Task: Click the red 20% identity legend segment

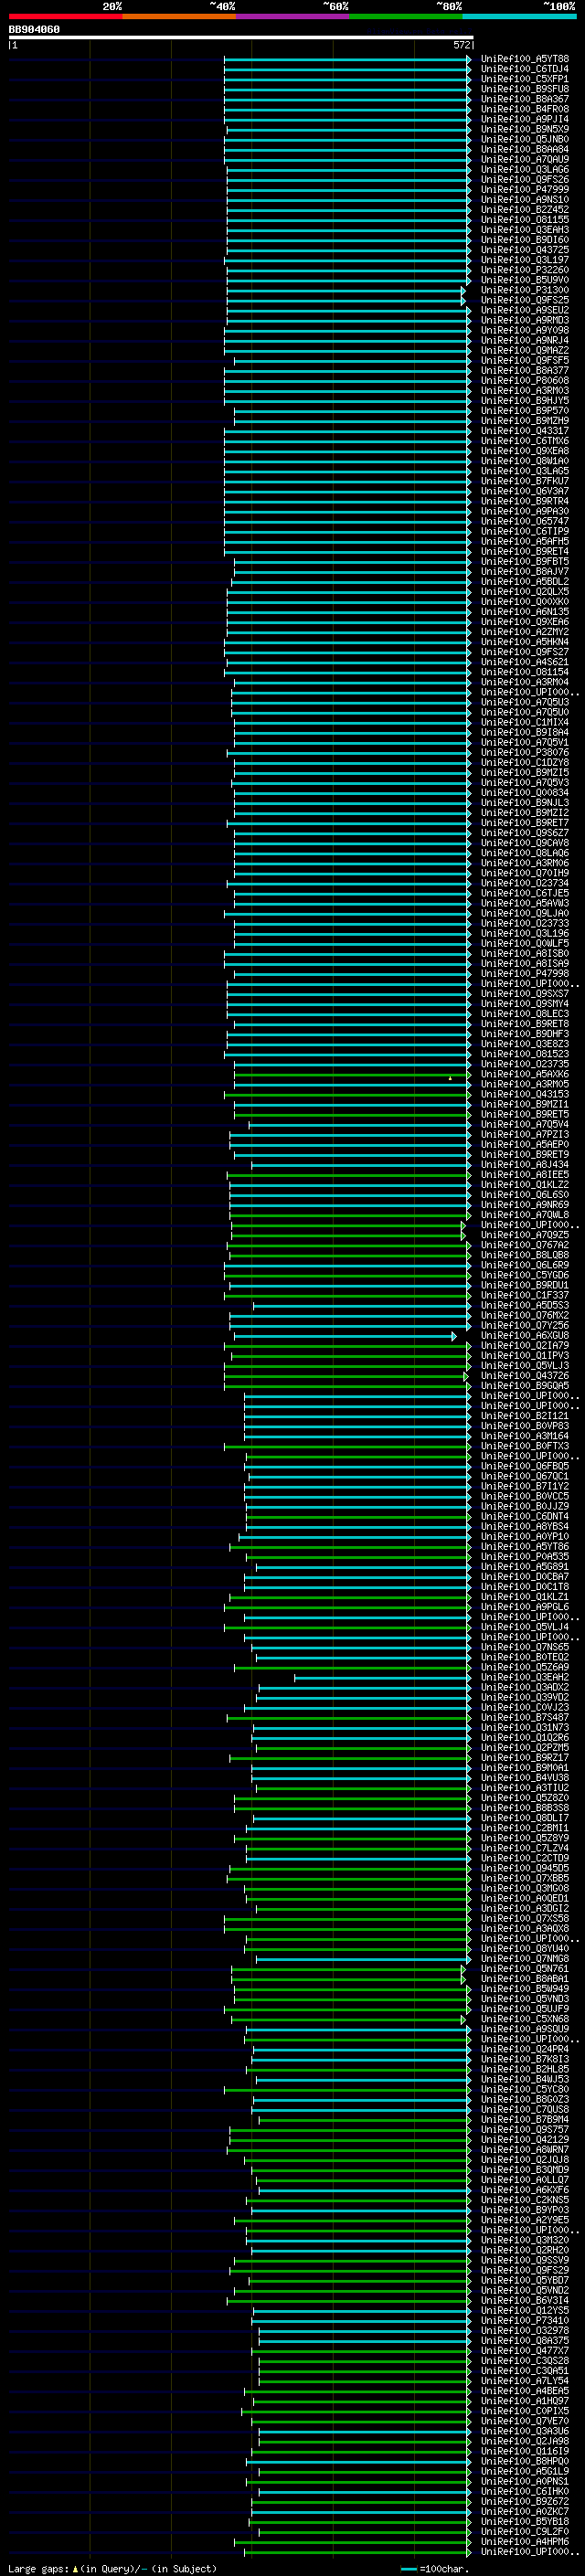Action: coord(65,16)
